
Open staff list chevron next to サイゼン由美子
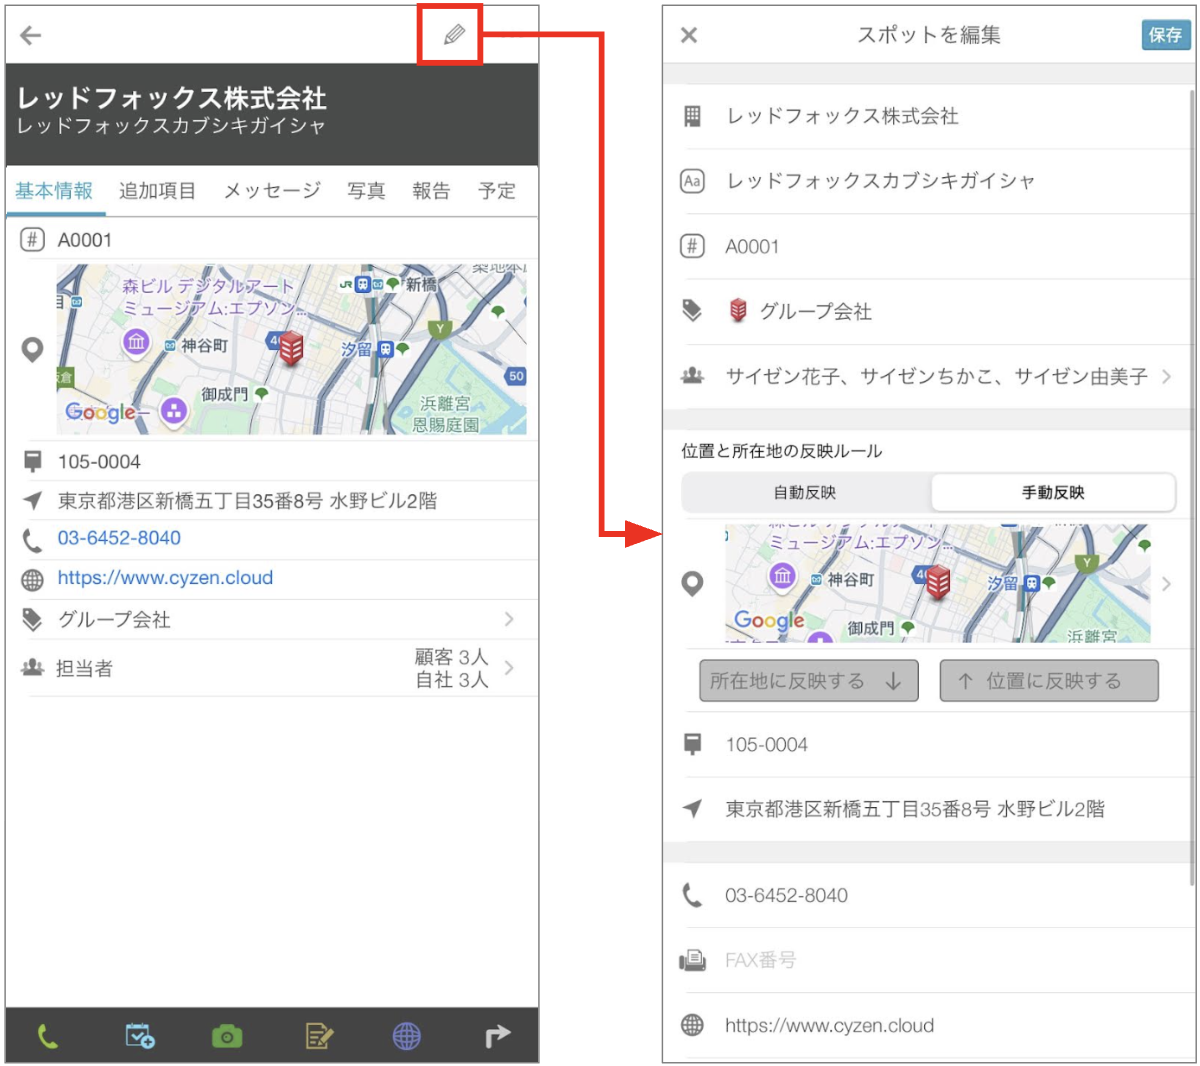click(1166, 377)
